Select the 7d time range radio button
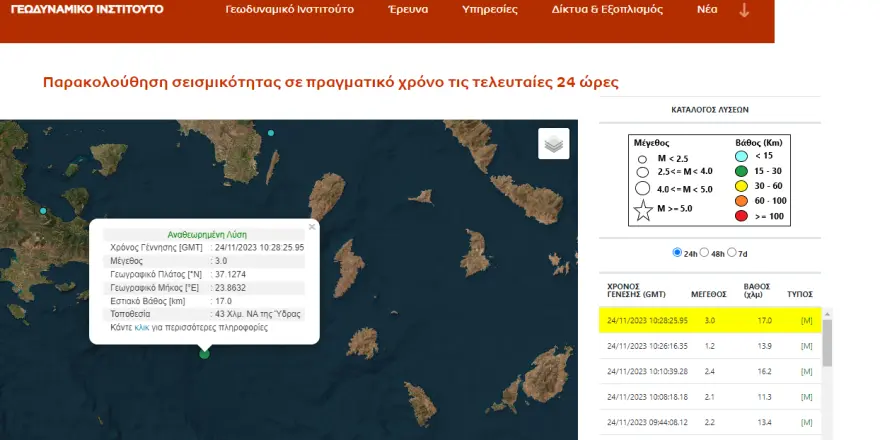Viewport: 880px width, 440px height. tap(731, 252)
